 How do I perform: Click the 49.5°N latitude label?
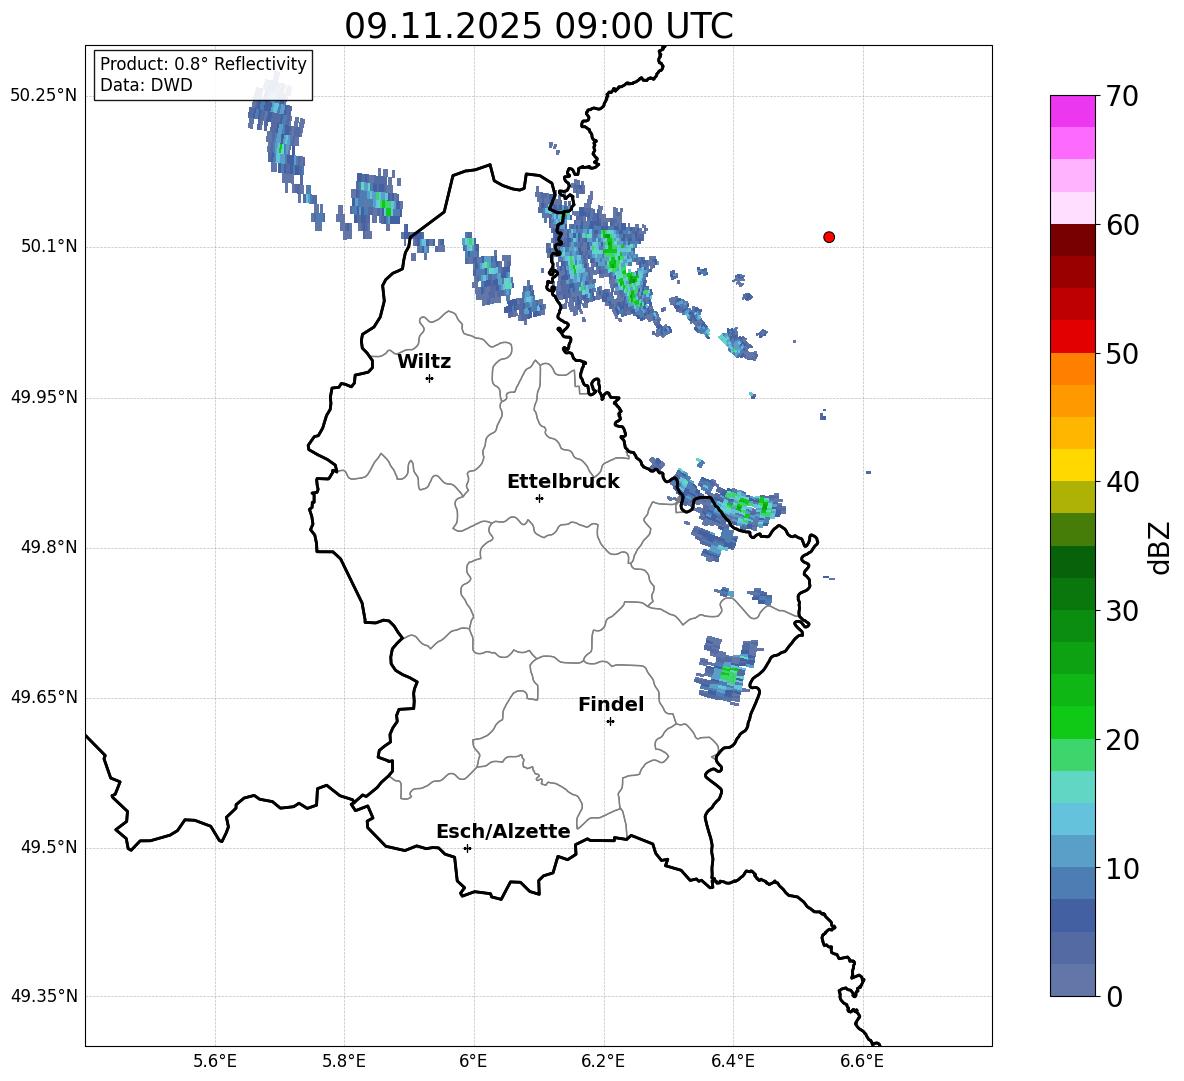[x=49, y=846]
